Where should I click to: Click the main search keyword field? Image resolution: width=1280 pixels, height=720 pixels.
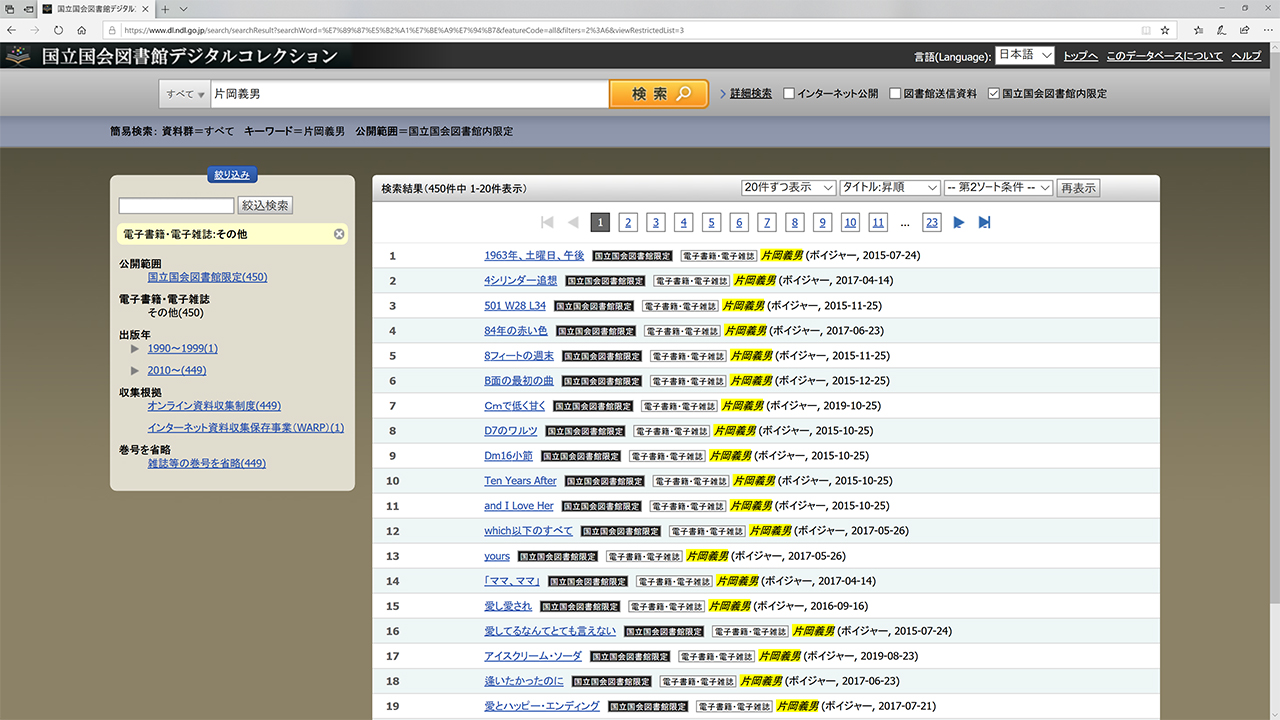(410, 94)
